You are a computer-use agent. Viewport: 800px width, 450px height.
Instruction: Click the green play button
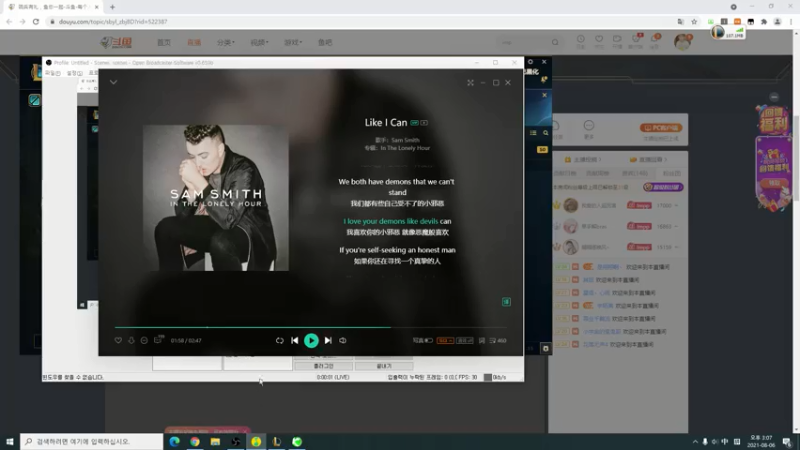[311, 340]
